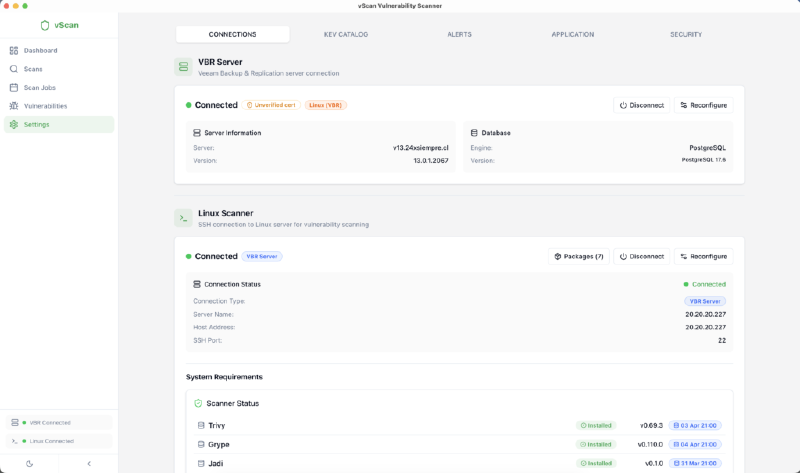This screenshot has height=473, width=800.
Task: Click the power icon on VBR Disconnect button
Action: (x=623, y=105)
